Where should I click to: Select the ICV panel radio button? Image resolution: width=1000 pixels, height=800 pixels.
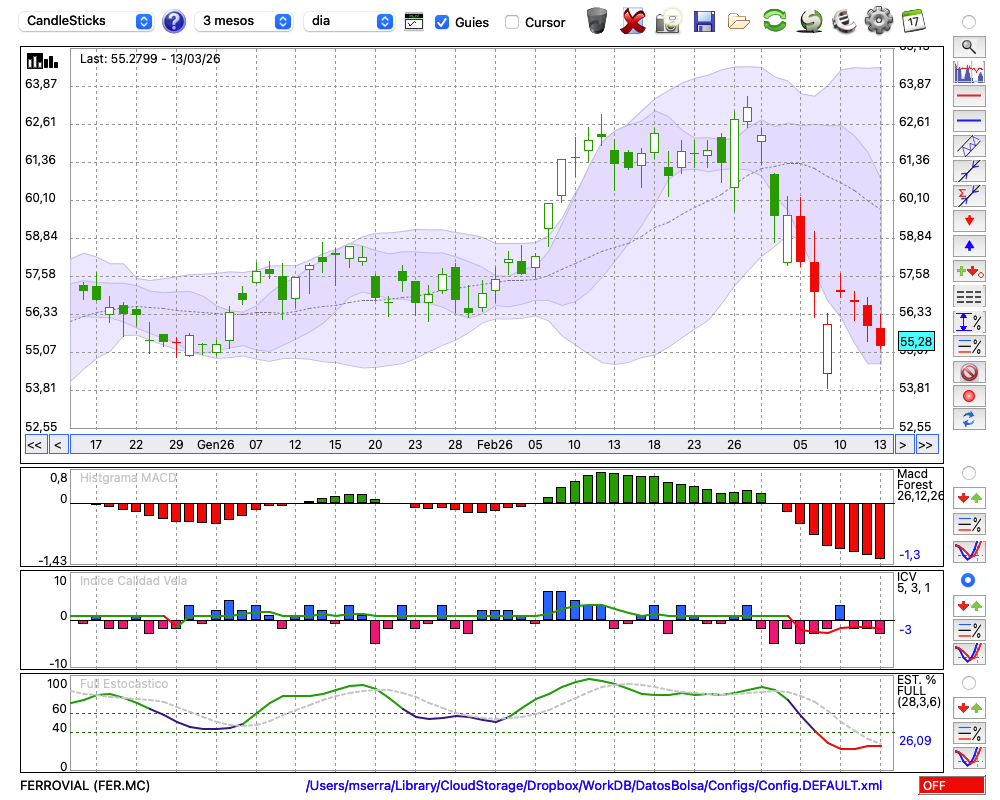(969, 580)
